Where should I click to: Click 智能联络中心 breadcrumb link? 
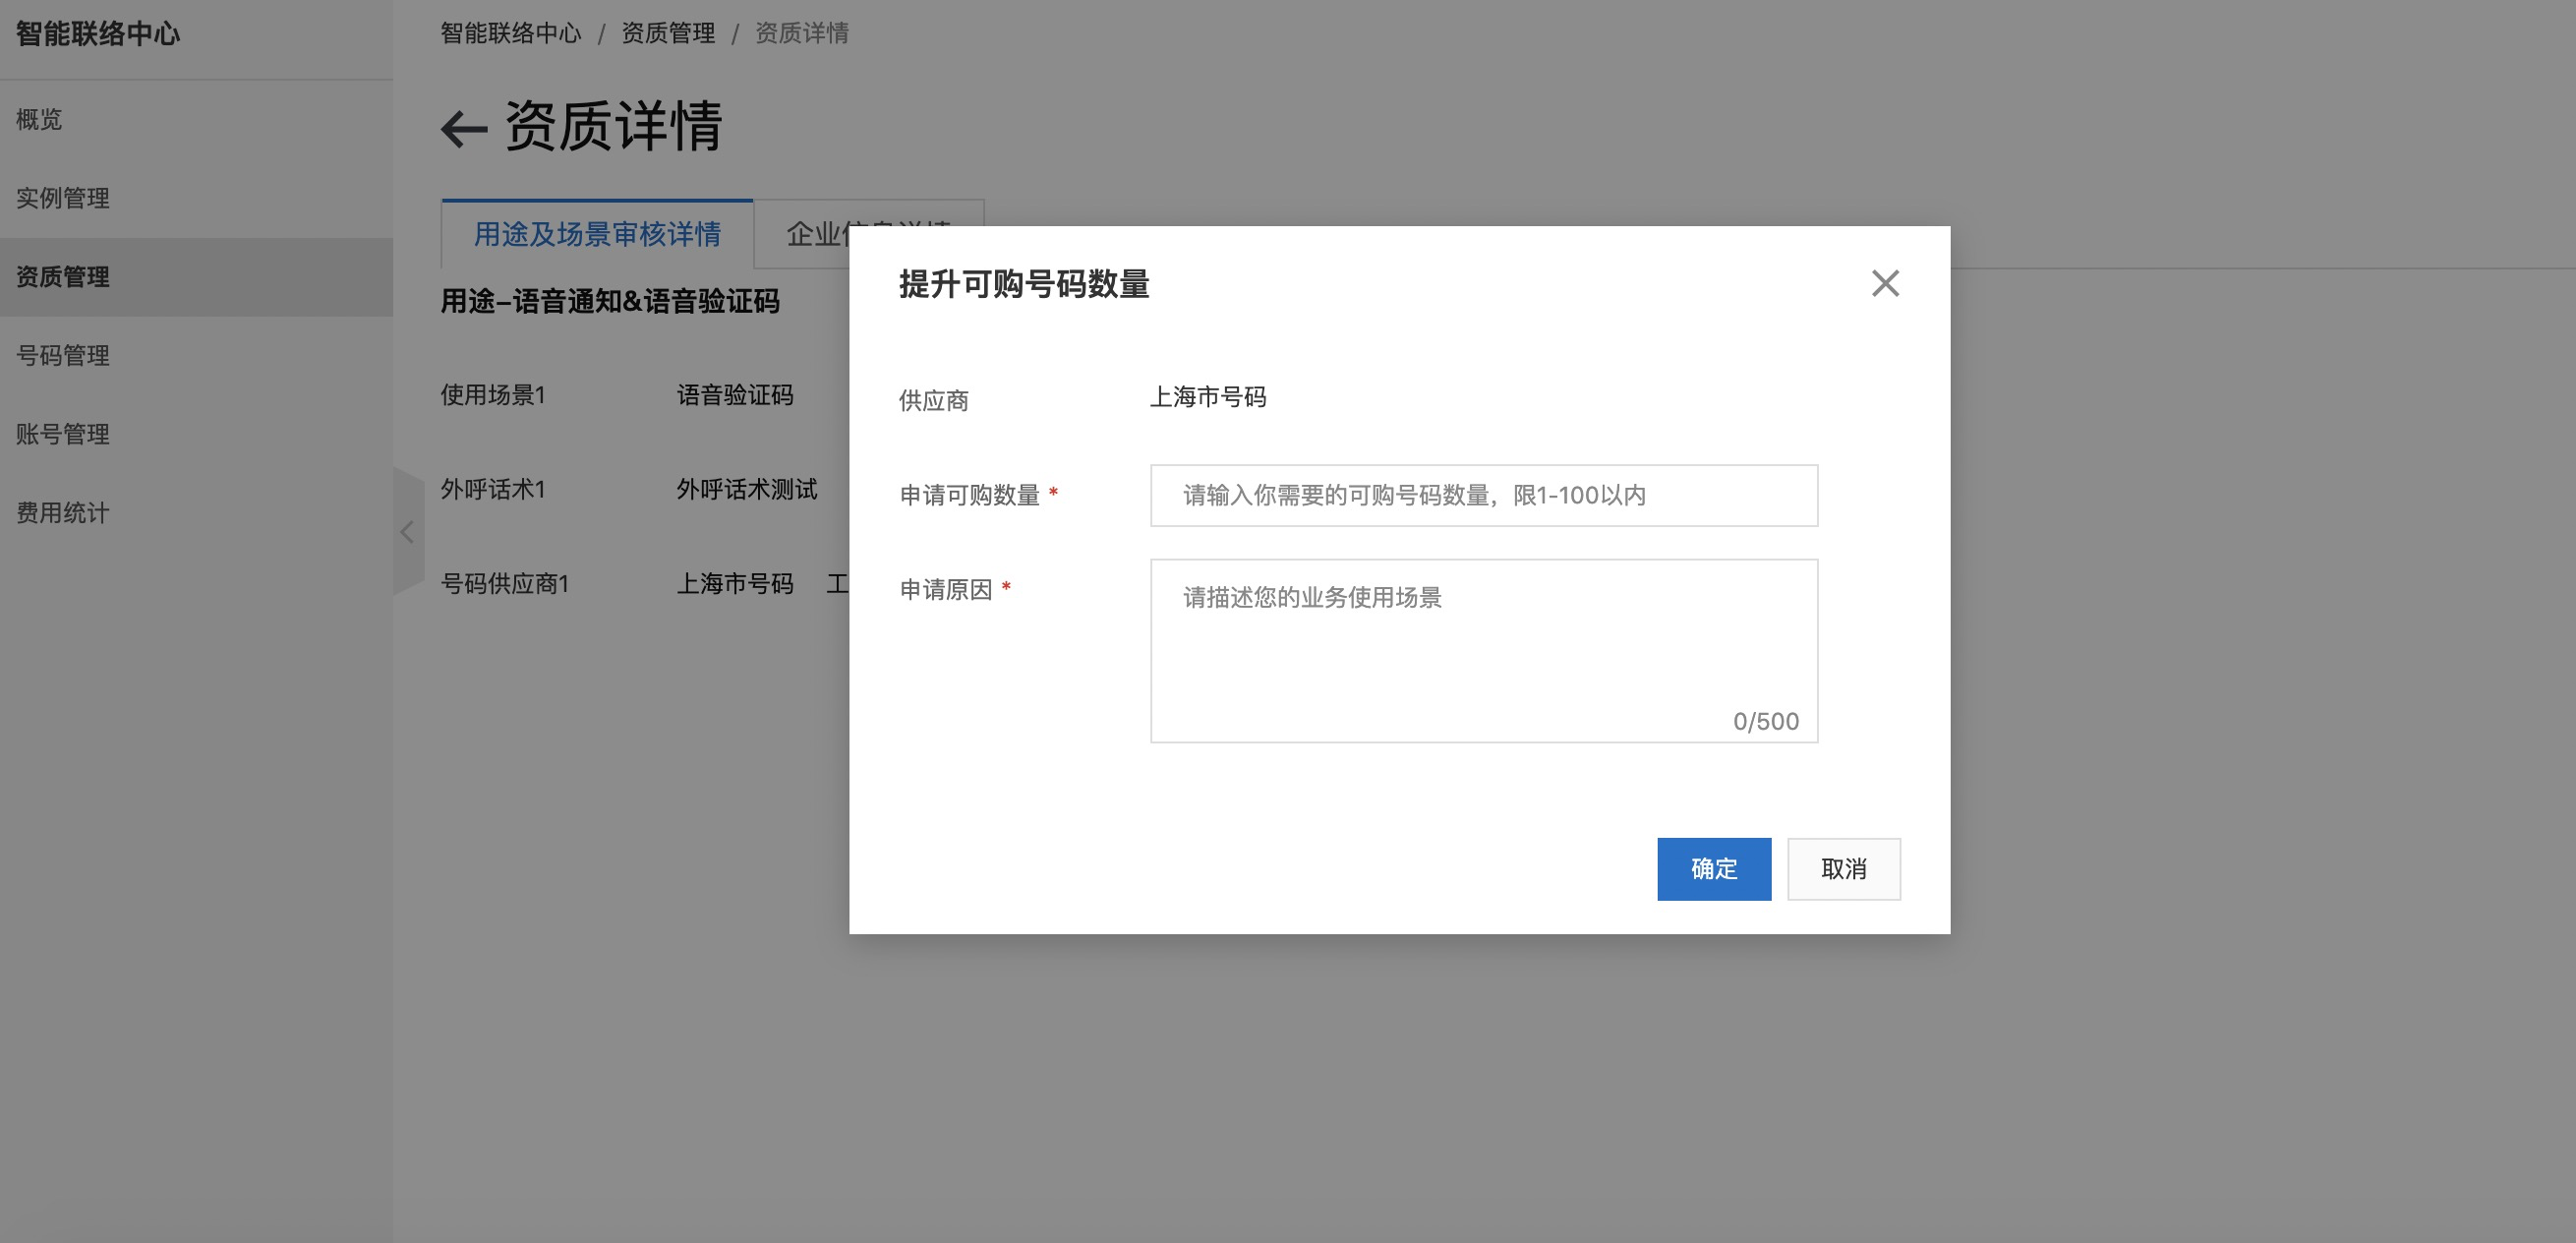point(510,33)
